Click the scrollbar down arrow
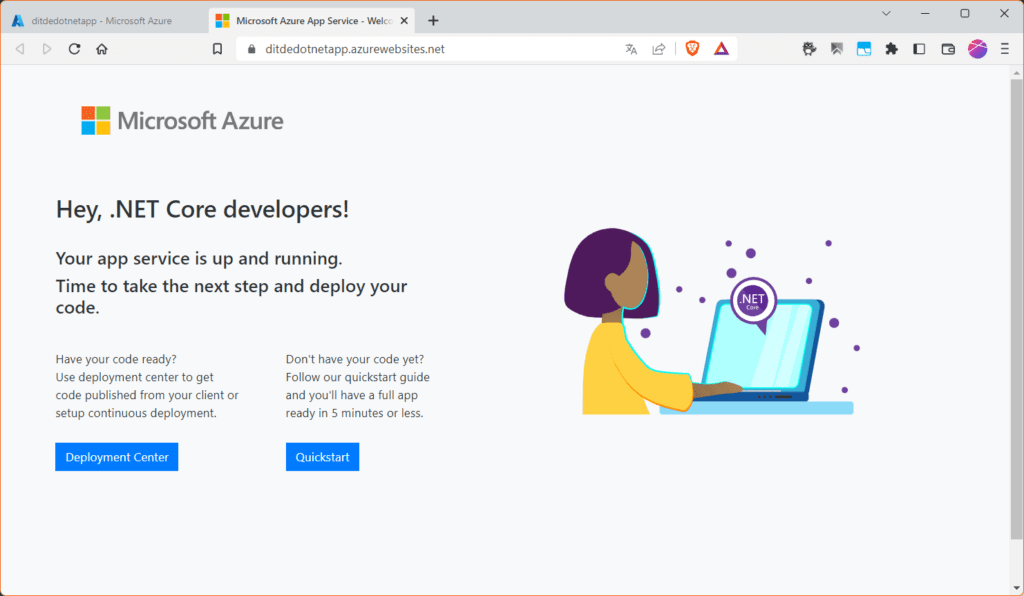Viewport: 1024px width, 596px height. click(x=1017, y=588)
